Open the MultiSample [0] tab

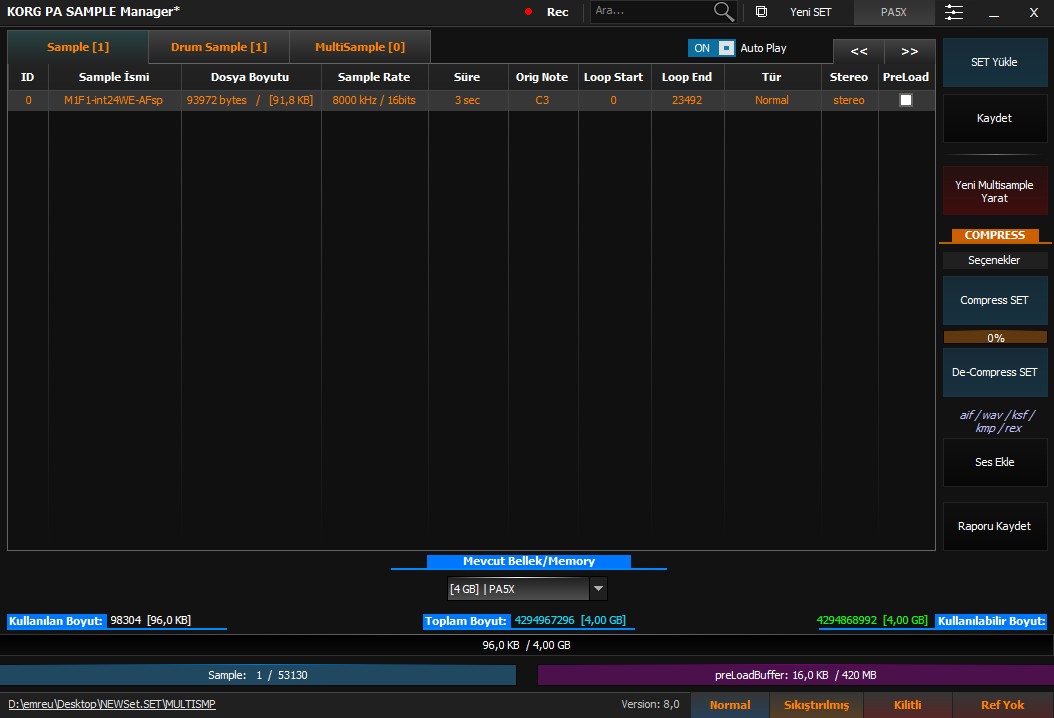pyautogui.click(x=360, y=47)
